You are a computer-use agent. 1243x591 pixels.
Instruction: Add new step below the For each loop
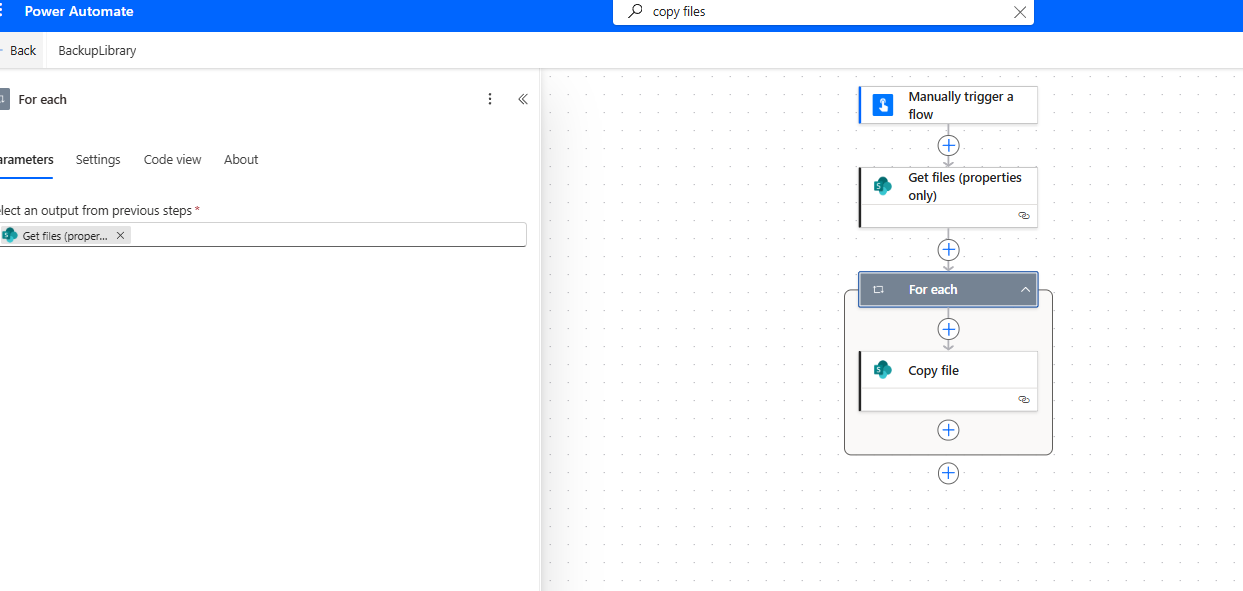[x=948, y=473]
